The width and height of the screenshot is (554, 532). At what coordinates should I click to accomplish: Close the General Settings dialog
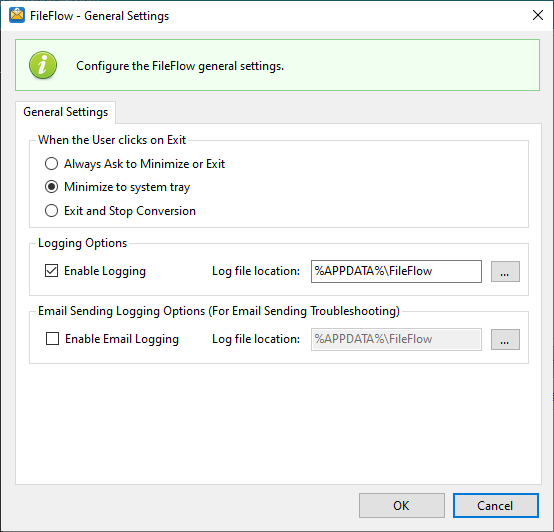(537, 15)
